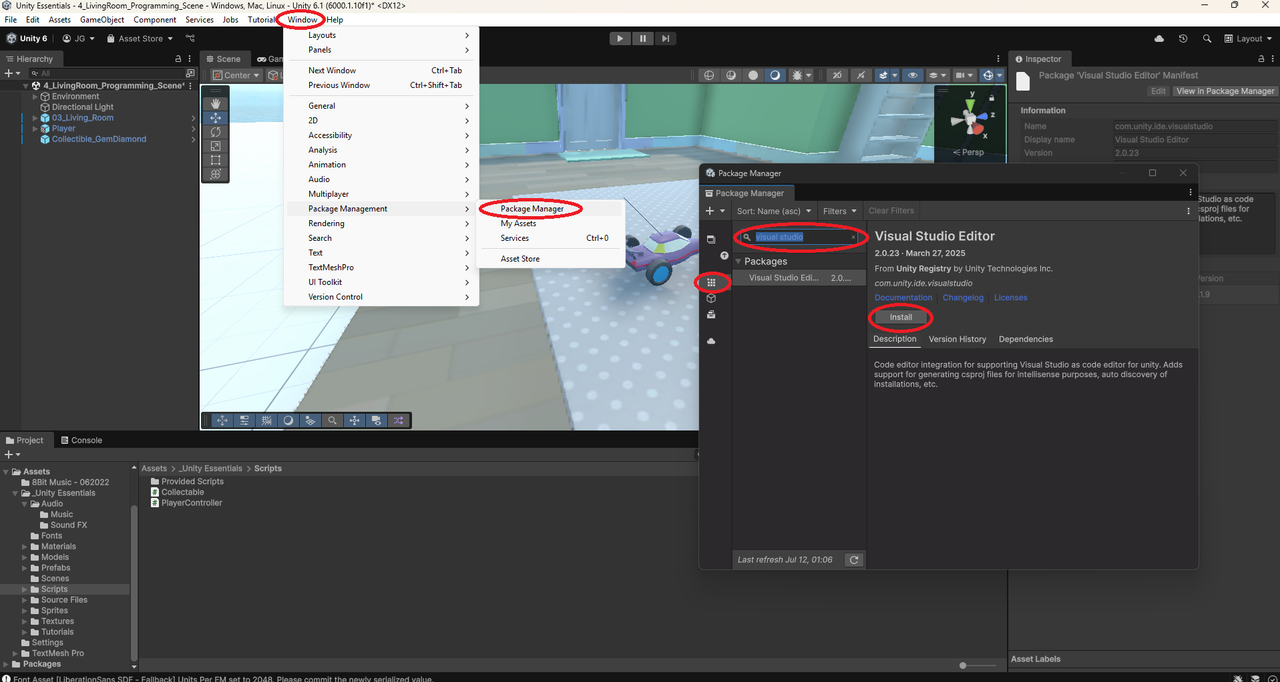Image resolution: width=1280 pixels, height=682 pixels.
Task: Open the Window menu
Action: [302, 20]
